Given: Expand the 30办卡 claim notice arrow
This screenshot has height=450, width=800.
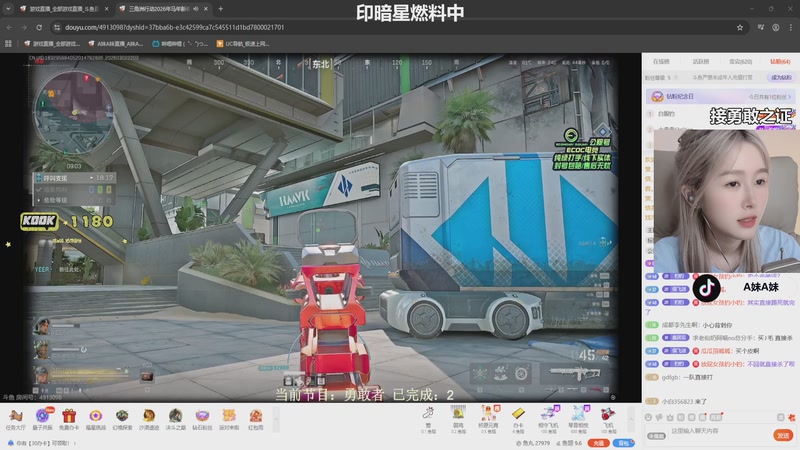Looking at the screenshot, I should tap(75, 443).
